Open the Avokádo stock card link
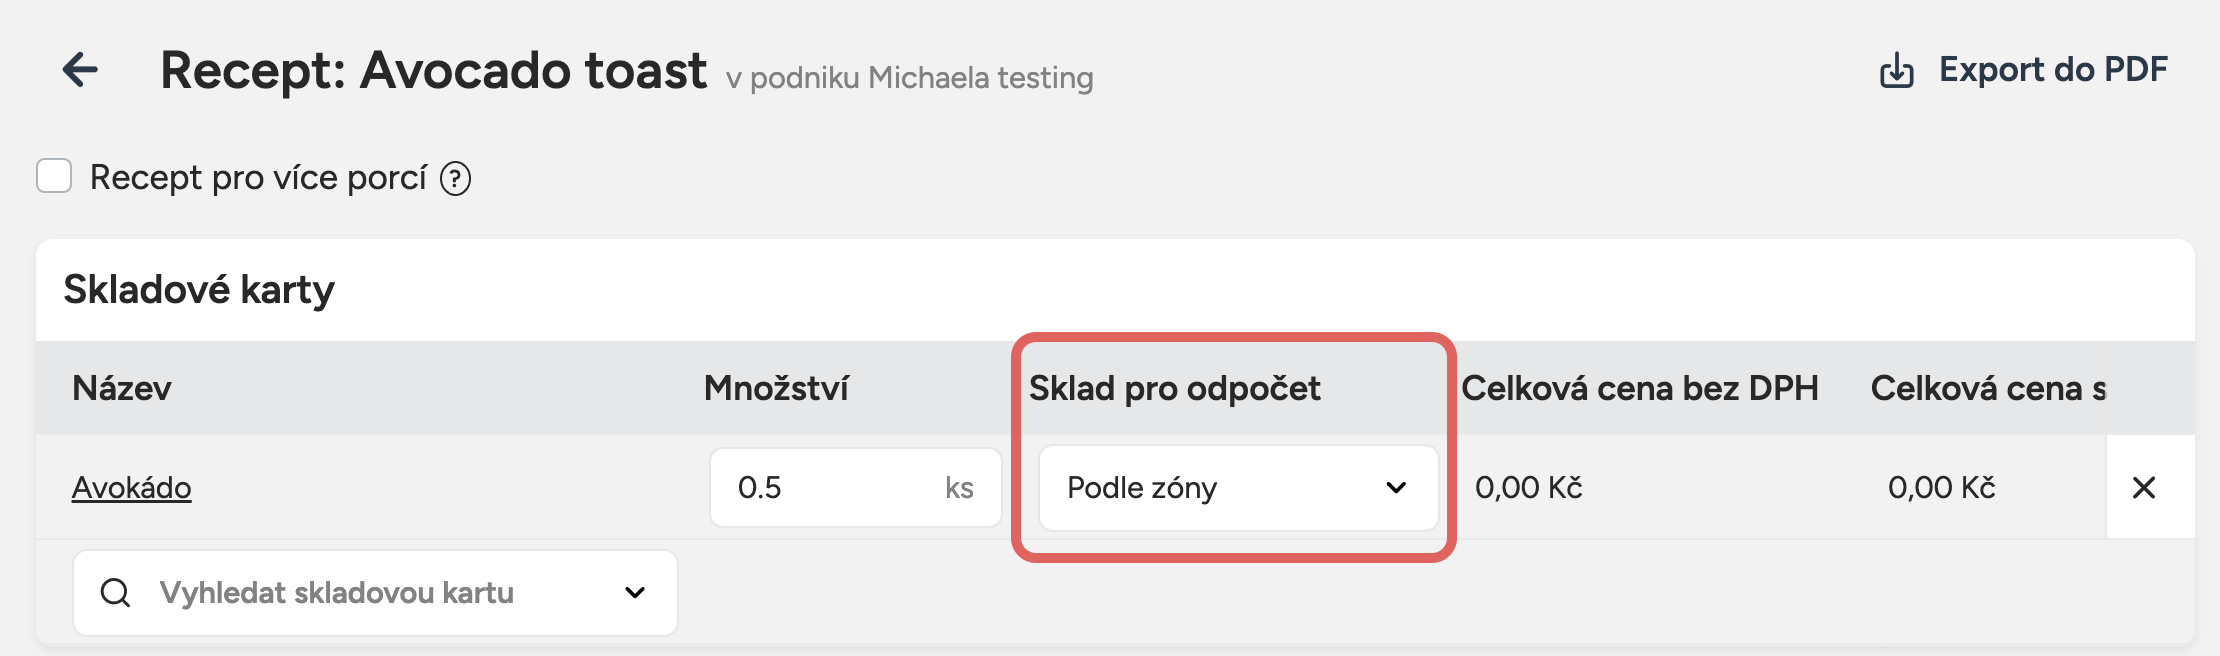The width and height of the screenshot is (2220, 656). point(131,488)
